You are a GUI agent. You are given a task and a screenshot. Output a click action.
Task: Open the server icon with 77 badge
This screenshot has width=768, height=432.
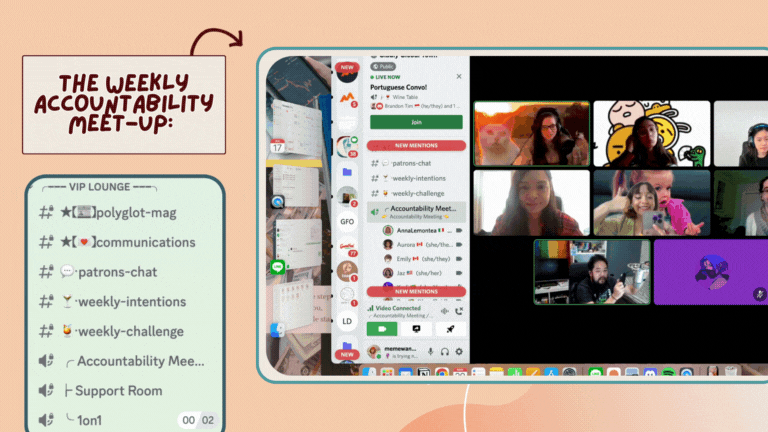pyautogui.click(x=347, y=247)
